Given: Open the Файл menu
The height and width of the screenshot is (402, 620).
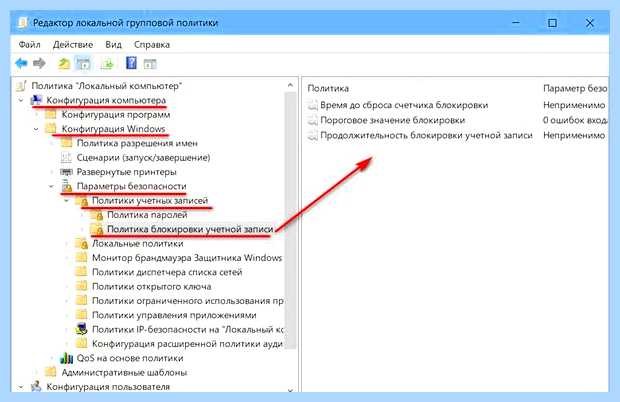Looking at the screenshot, I should point(30,44).
